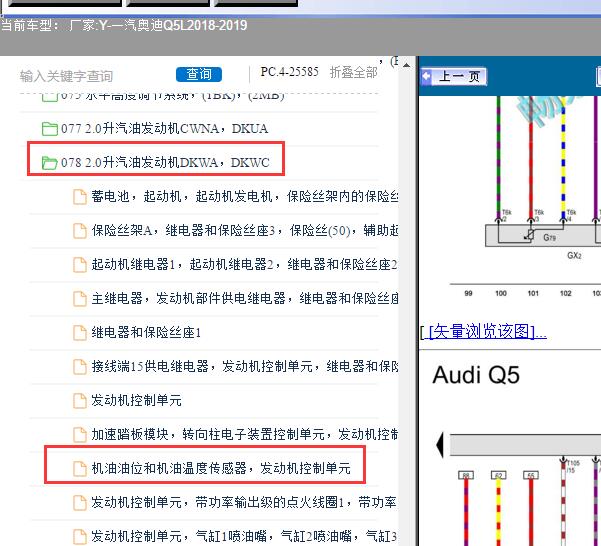Click the scroll-up arrow of tree panel
The height and width of the screenshot is (546, 601).
click(407, 66)
